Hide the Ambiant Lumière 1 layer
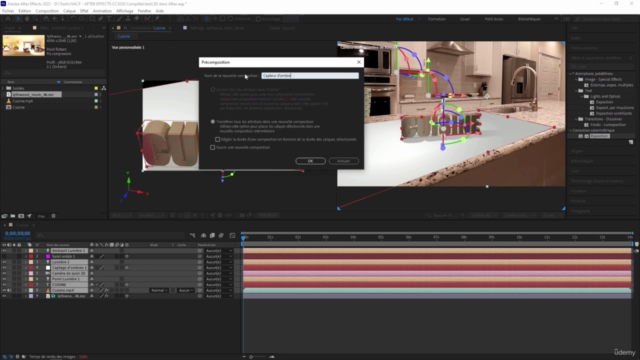 click(4, 251)
